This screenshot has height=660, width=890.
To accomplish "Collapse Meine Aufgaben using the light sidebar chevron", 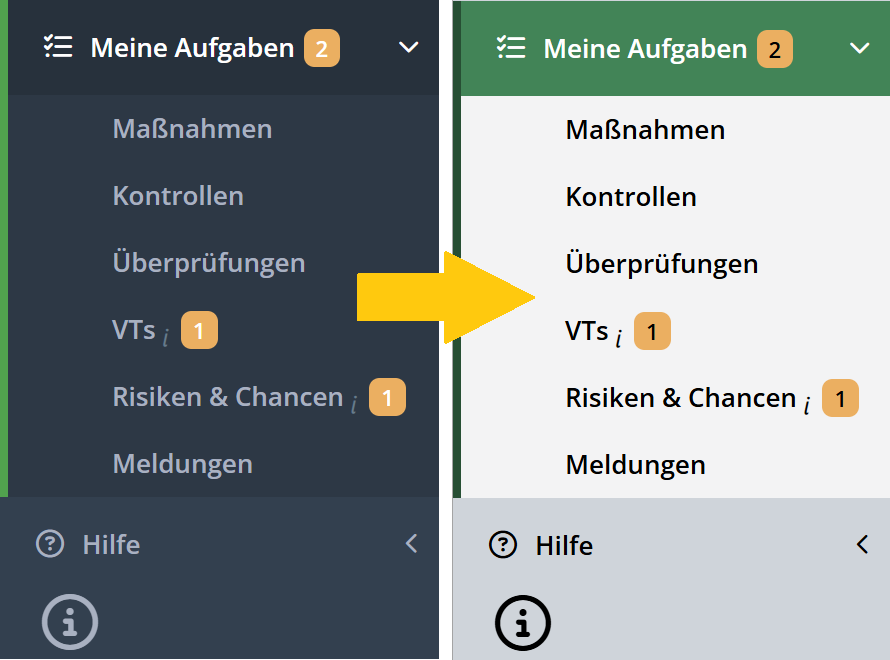I will [x=860, y=48].
